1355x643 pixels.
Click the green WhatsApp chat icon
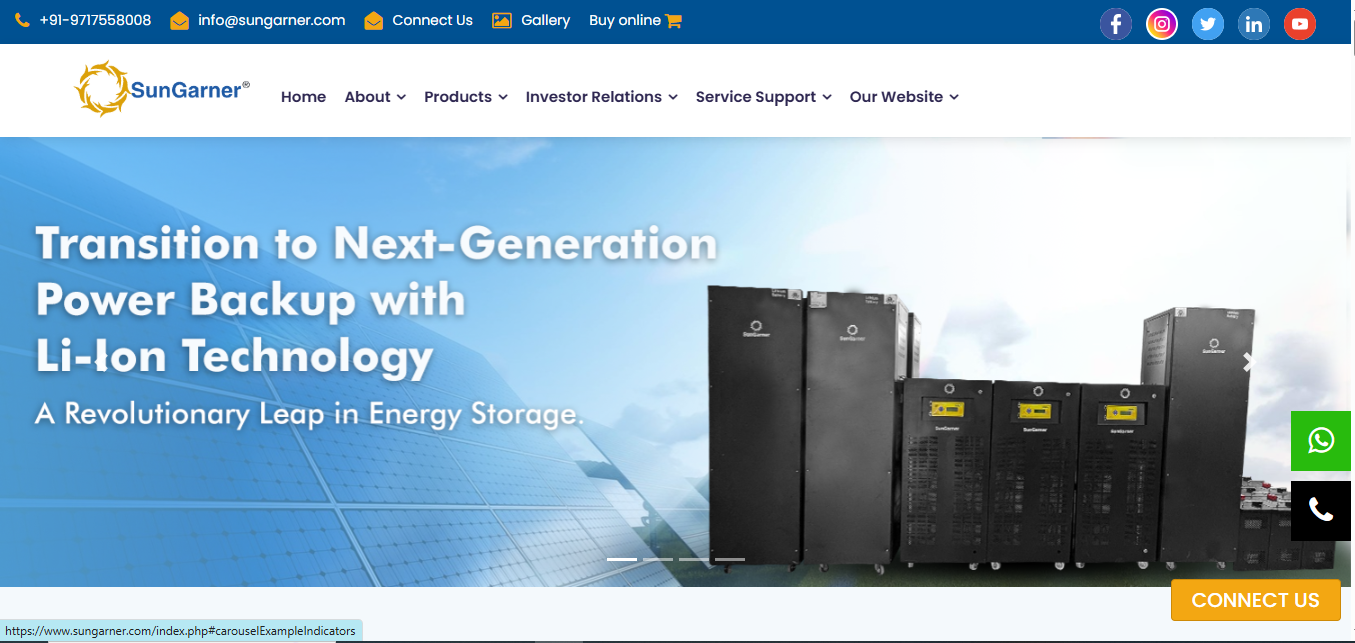pyautogui.click(x=1321, y=440)
